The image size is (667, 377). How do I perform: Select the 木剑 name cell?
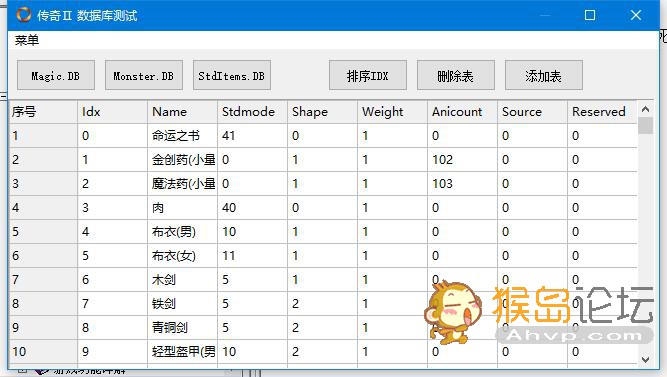coord(182,280)
